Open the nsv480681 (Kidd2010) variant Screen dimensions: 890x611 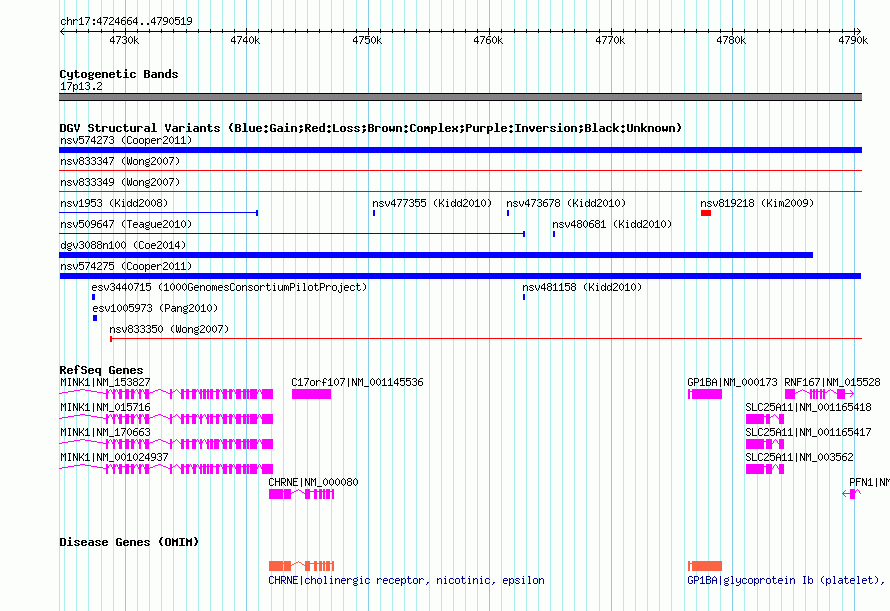pyautogui.click(x=612, y=224)
